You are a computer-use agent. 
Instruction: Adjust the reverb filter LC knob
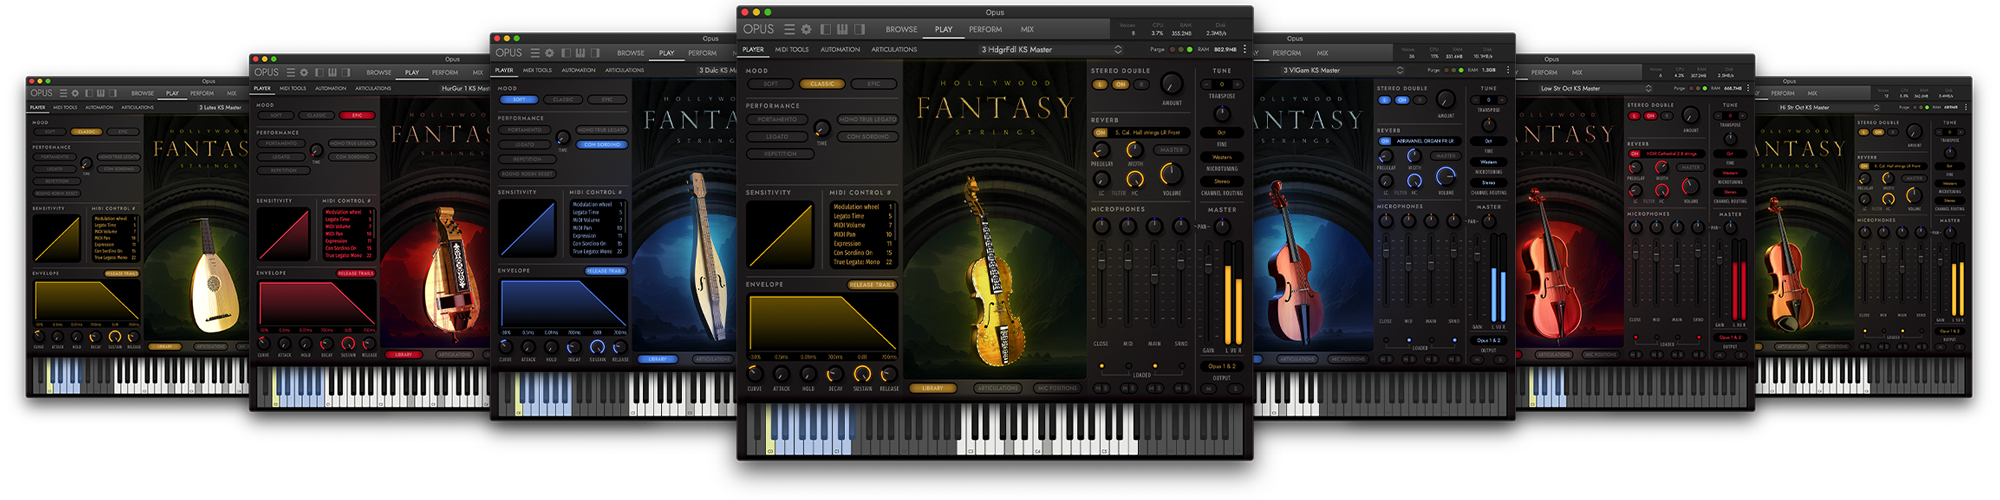click(1102, 181)
